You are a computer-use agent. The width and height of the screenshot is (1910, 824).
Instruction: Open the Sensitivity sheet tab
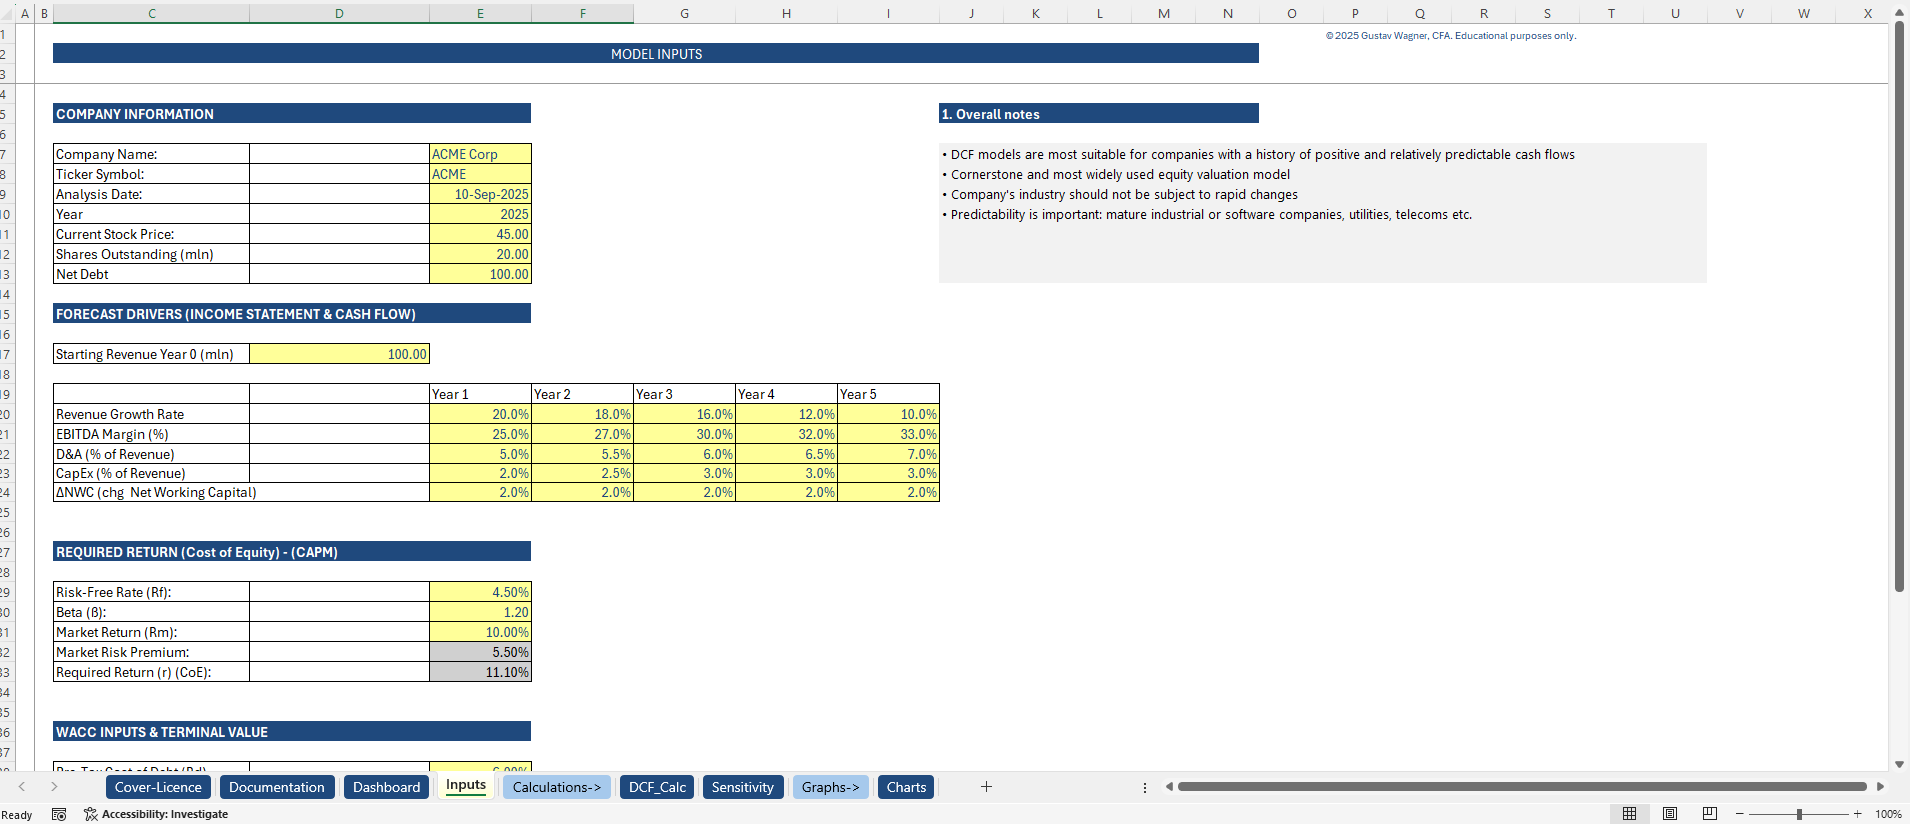click(x=742, y=787)
